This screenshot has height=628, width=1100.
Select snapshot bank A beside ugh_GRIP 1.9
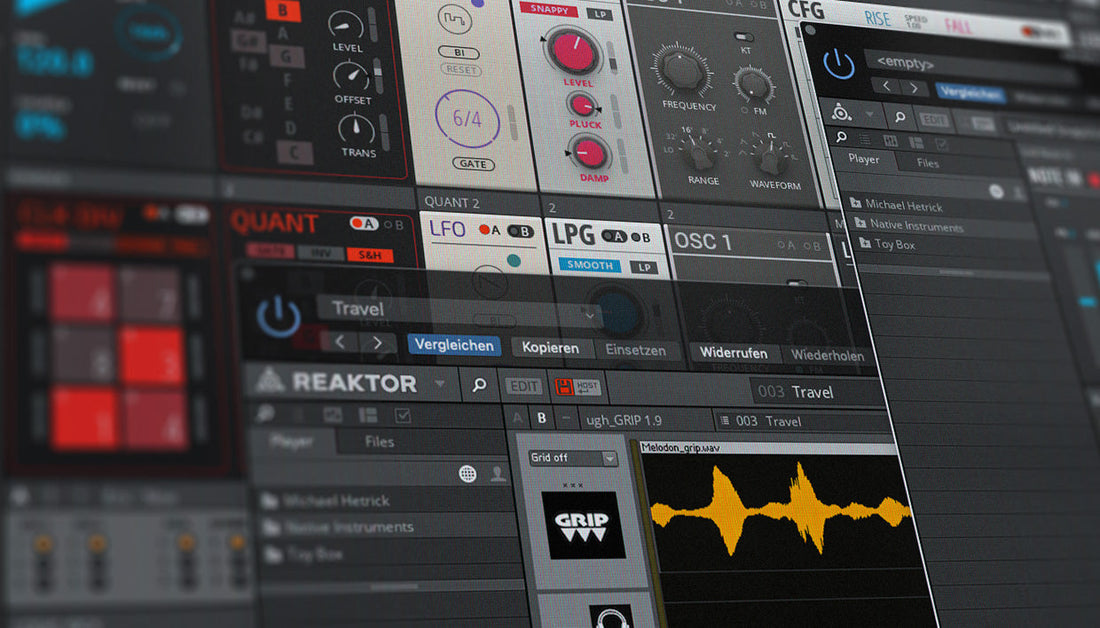pyautogui.click(x=518, y=418)
